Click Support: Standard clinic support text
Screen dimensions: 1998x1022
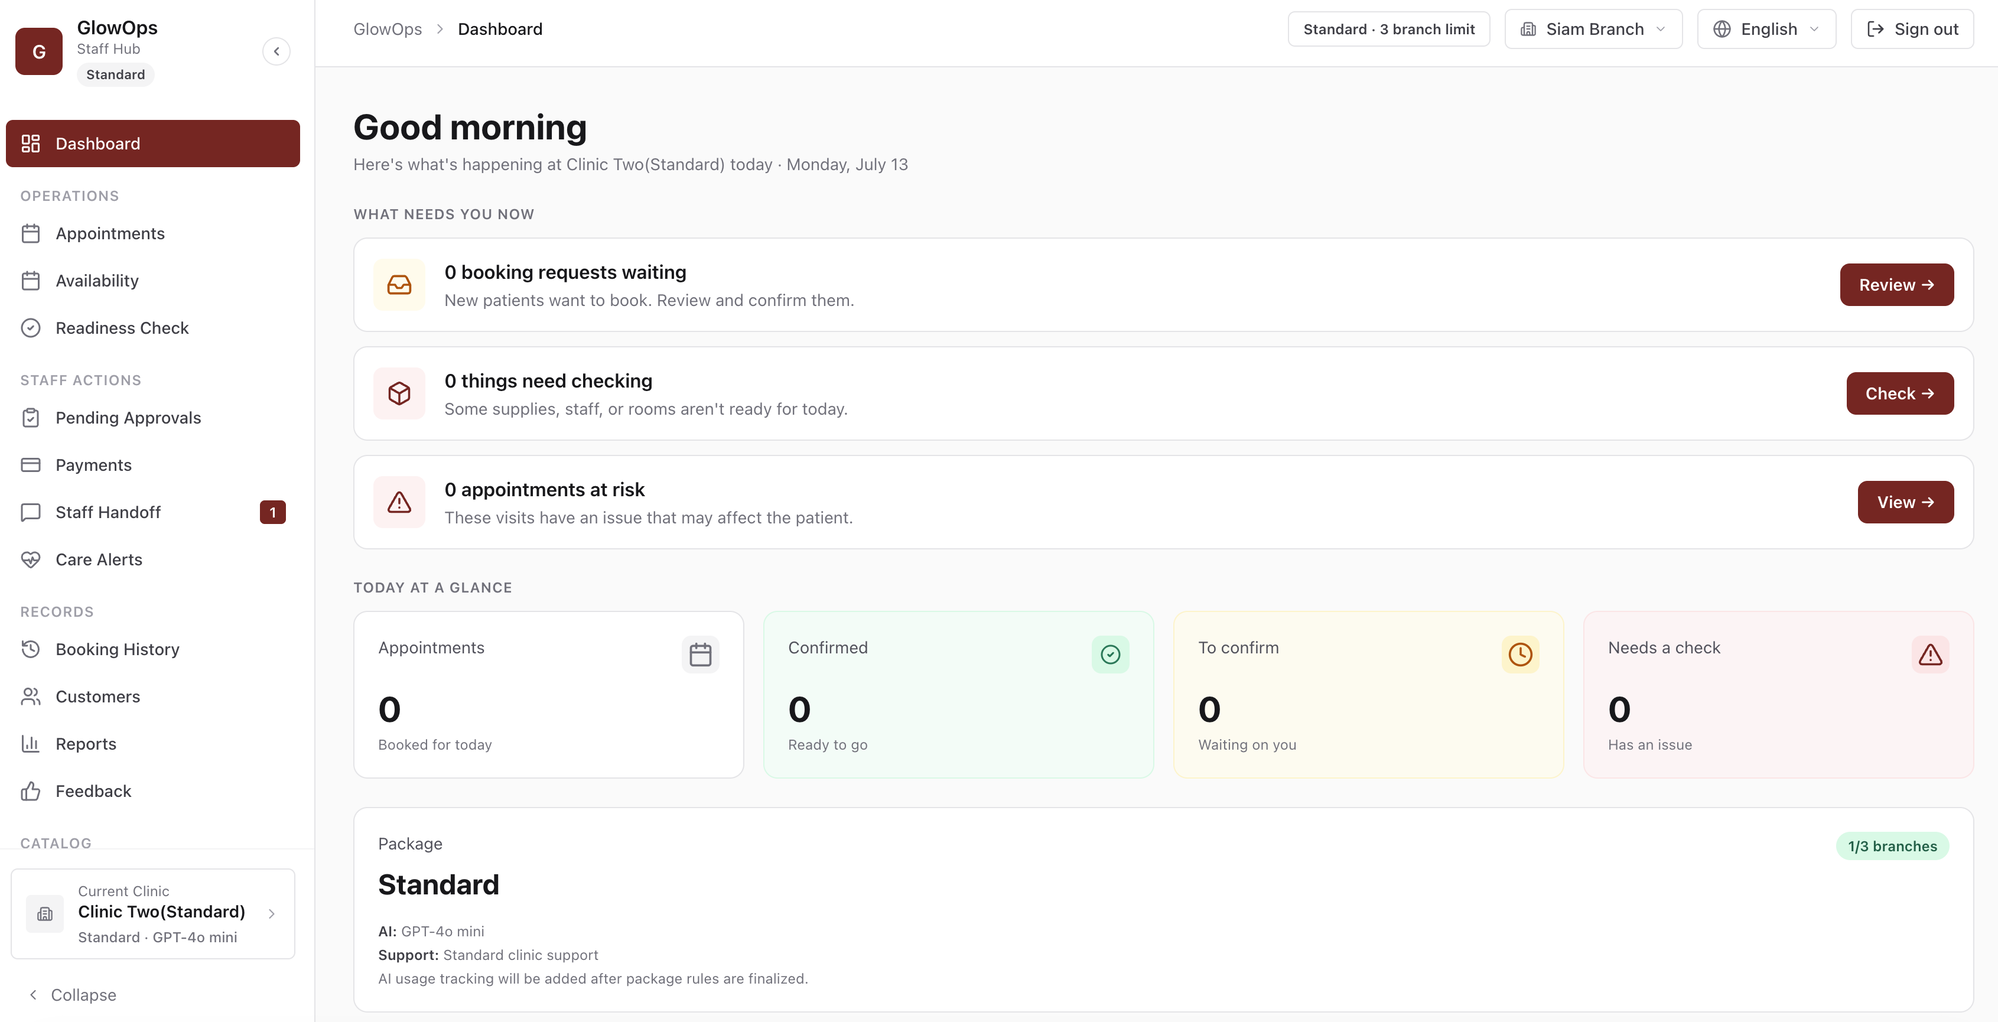[488, 955]
